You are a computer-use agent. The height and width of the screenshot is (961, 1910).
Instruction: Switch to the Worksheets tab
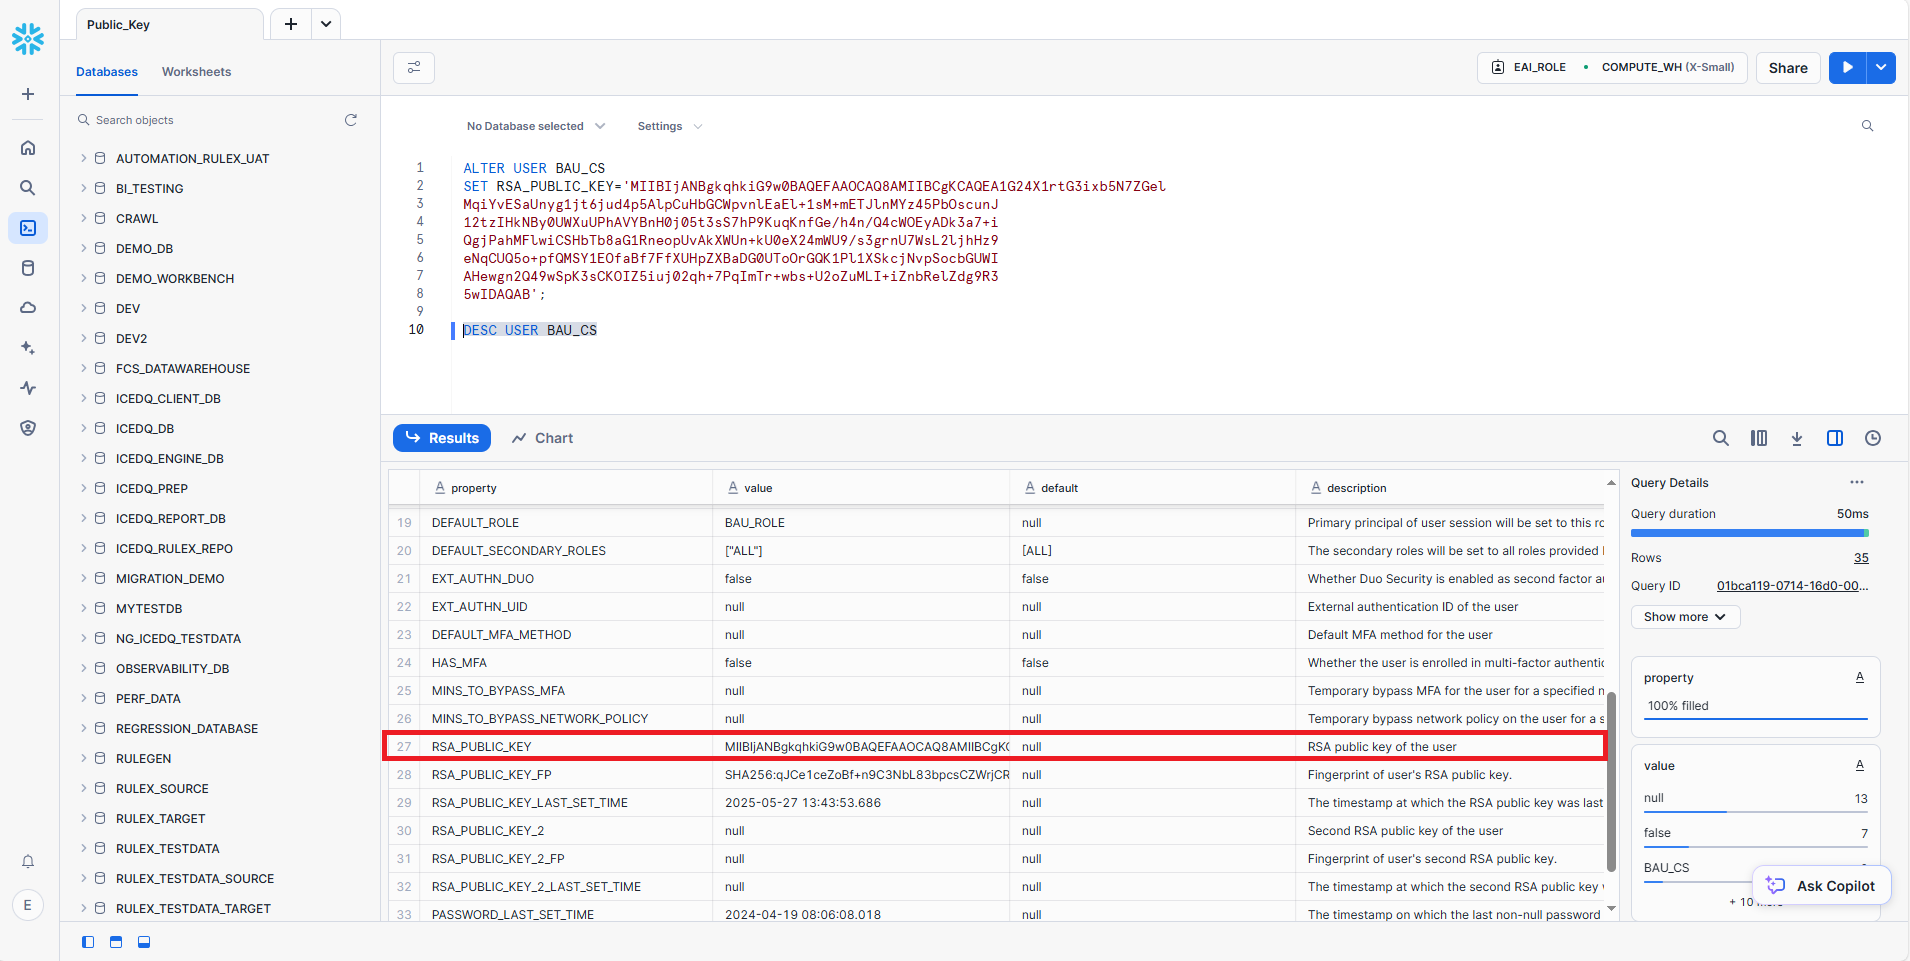[196, 71]
